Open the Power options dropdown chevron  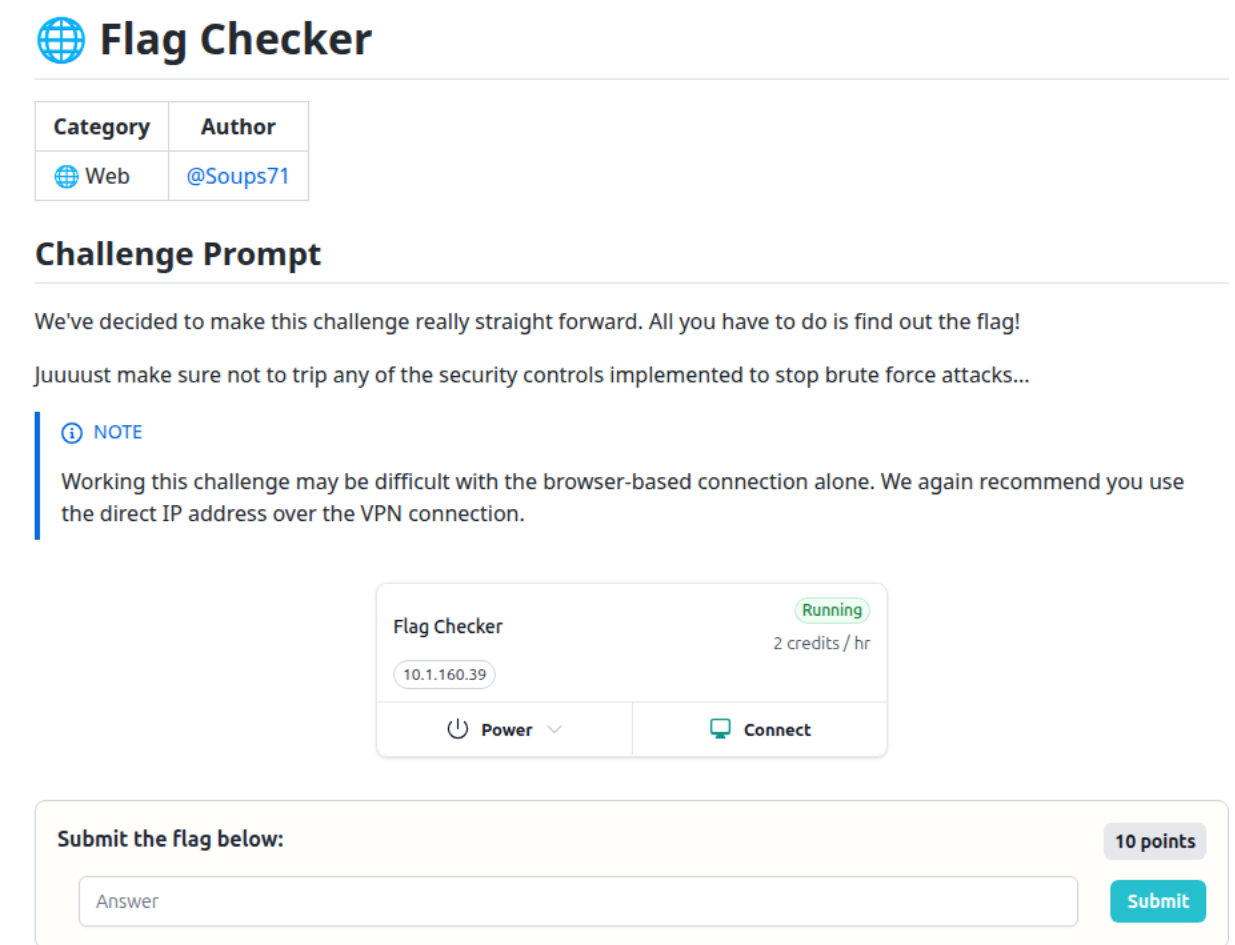557,730
